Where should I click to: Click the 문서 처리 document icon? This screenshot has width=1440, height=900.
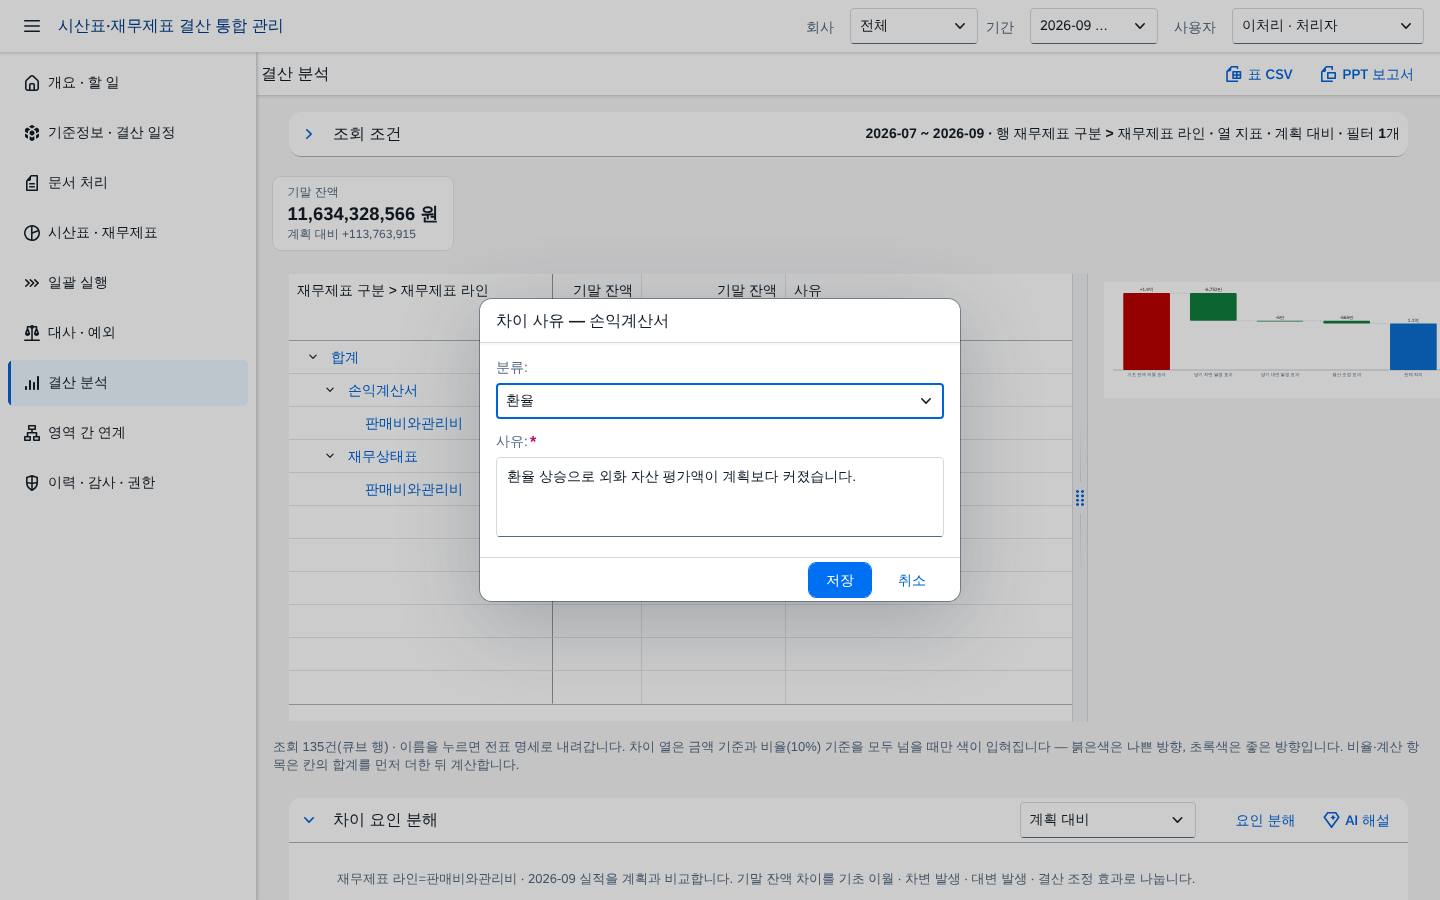[x=32, y=183]
